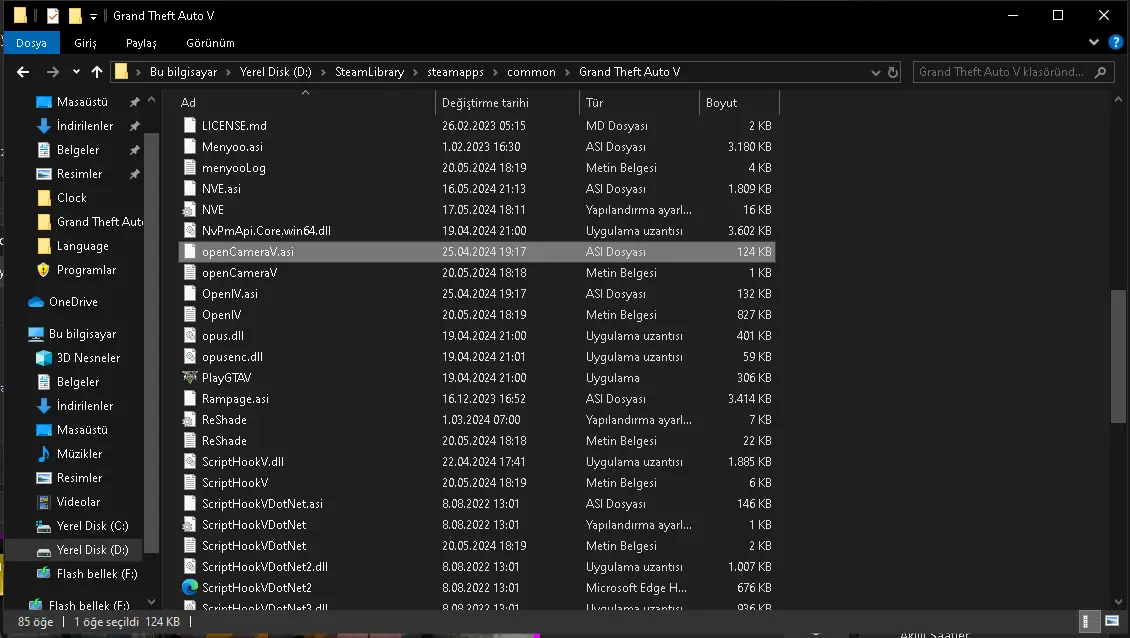This screenshot has width=1130, height=638.
Task: Click the New folder quick access icon
Action: [x=75, y=15]
